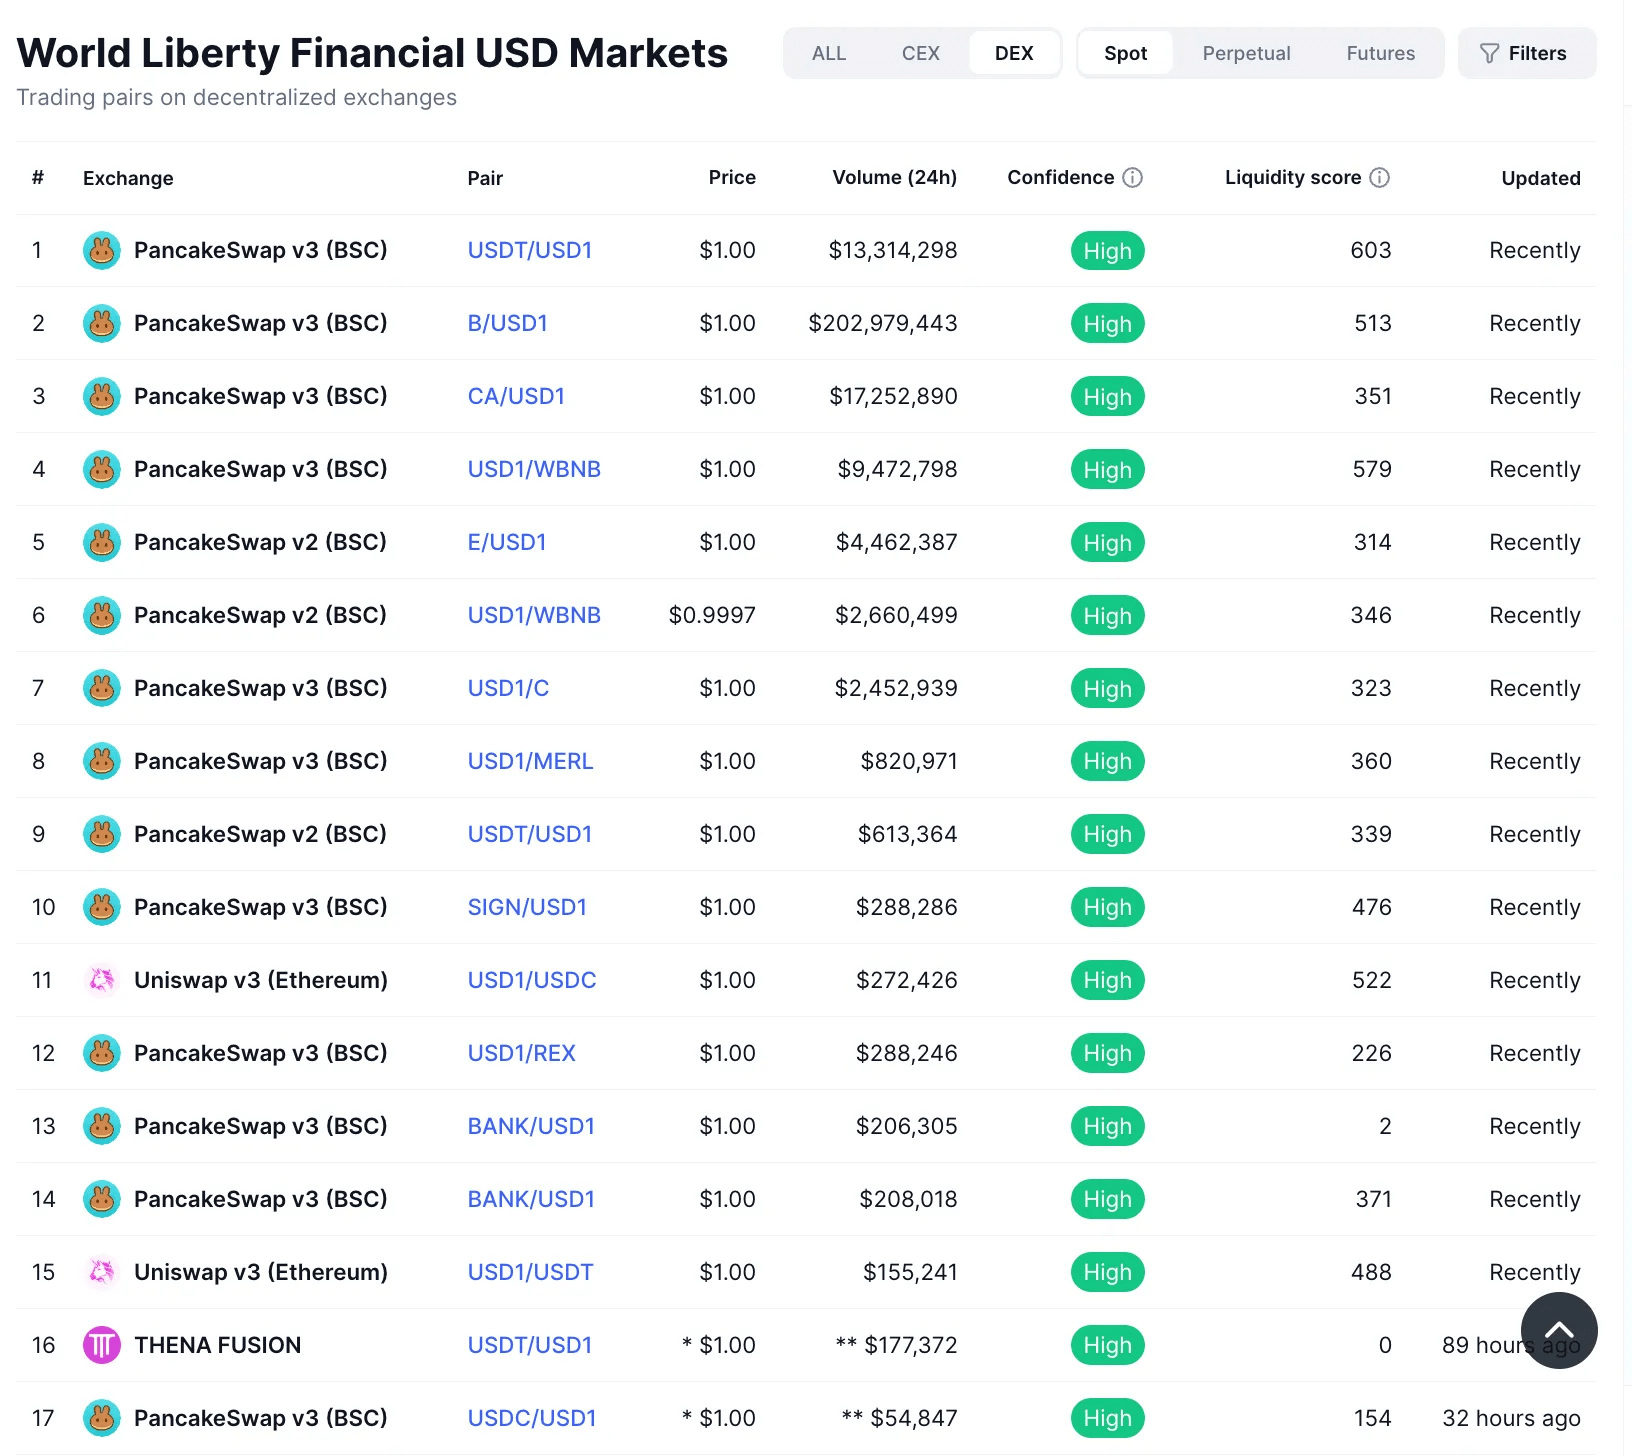Click the filter funnel icon in Filters
This screenshot has width=1632, height=1456.
click(x=1490, y=53)
